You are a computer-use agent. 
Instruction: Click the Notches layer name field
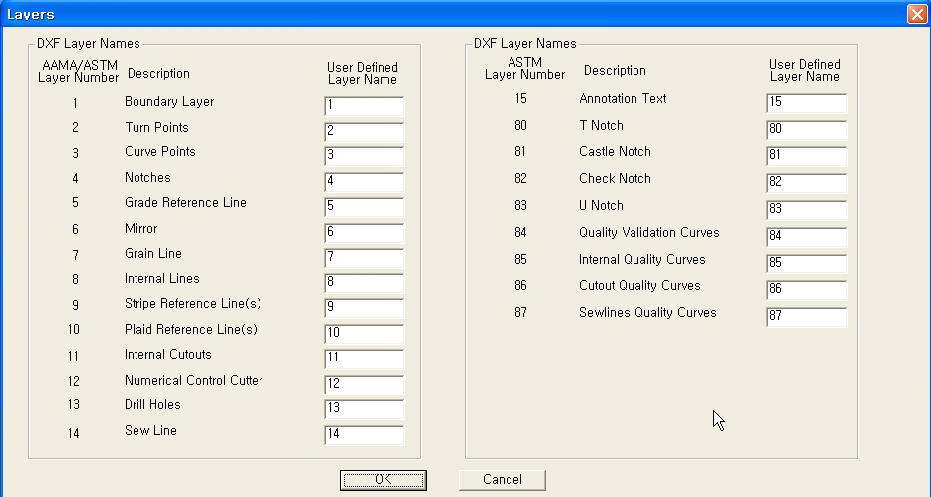coord(364,182)
